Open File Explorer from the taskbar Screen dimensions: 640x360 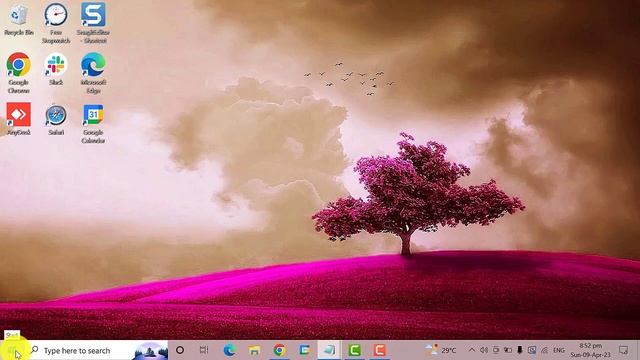click(x=254, y=350)
